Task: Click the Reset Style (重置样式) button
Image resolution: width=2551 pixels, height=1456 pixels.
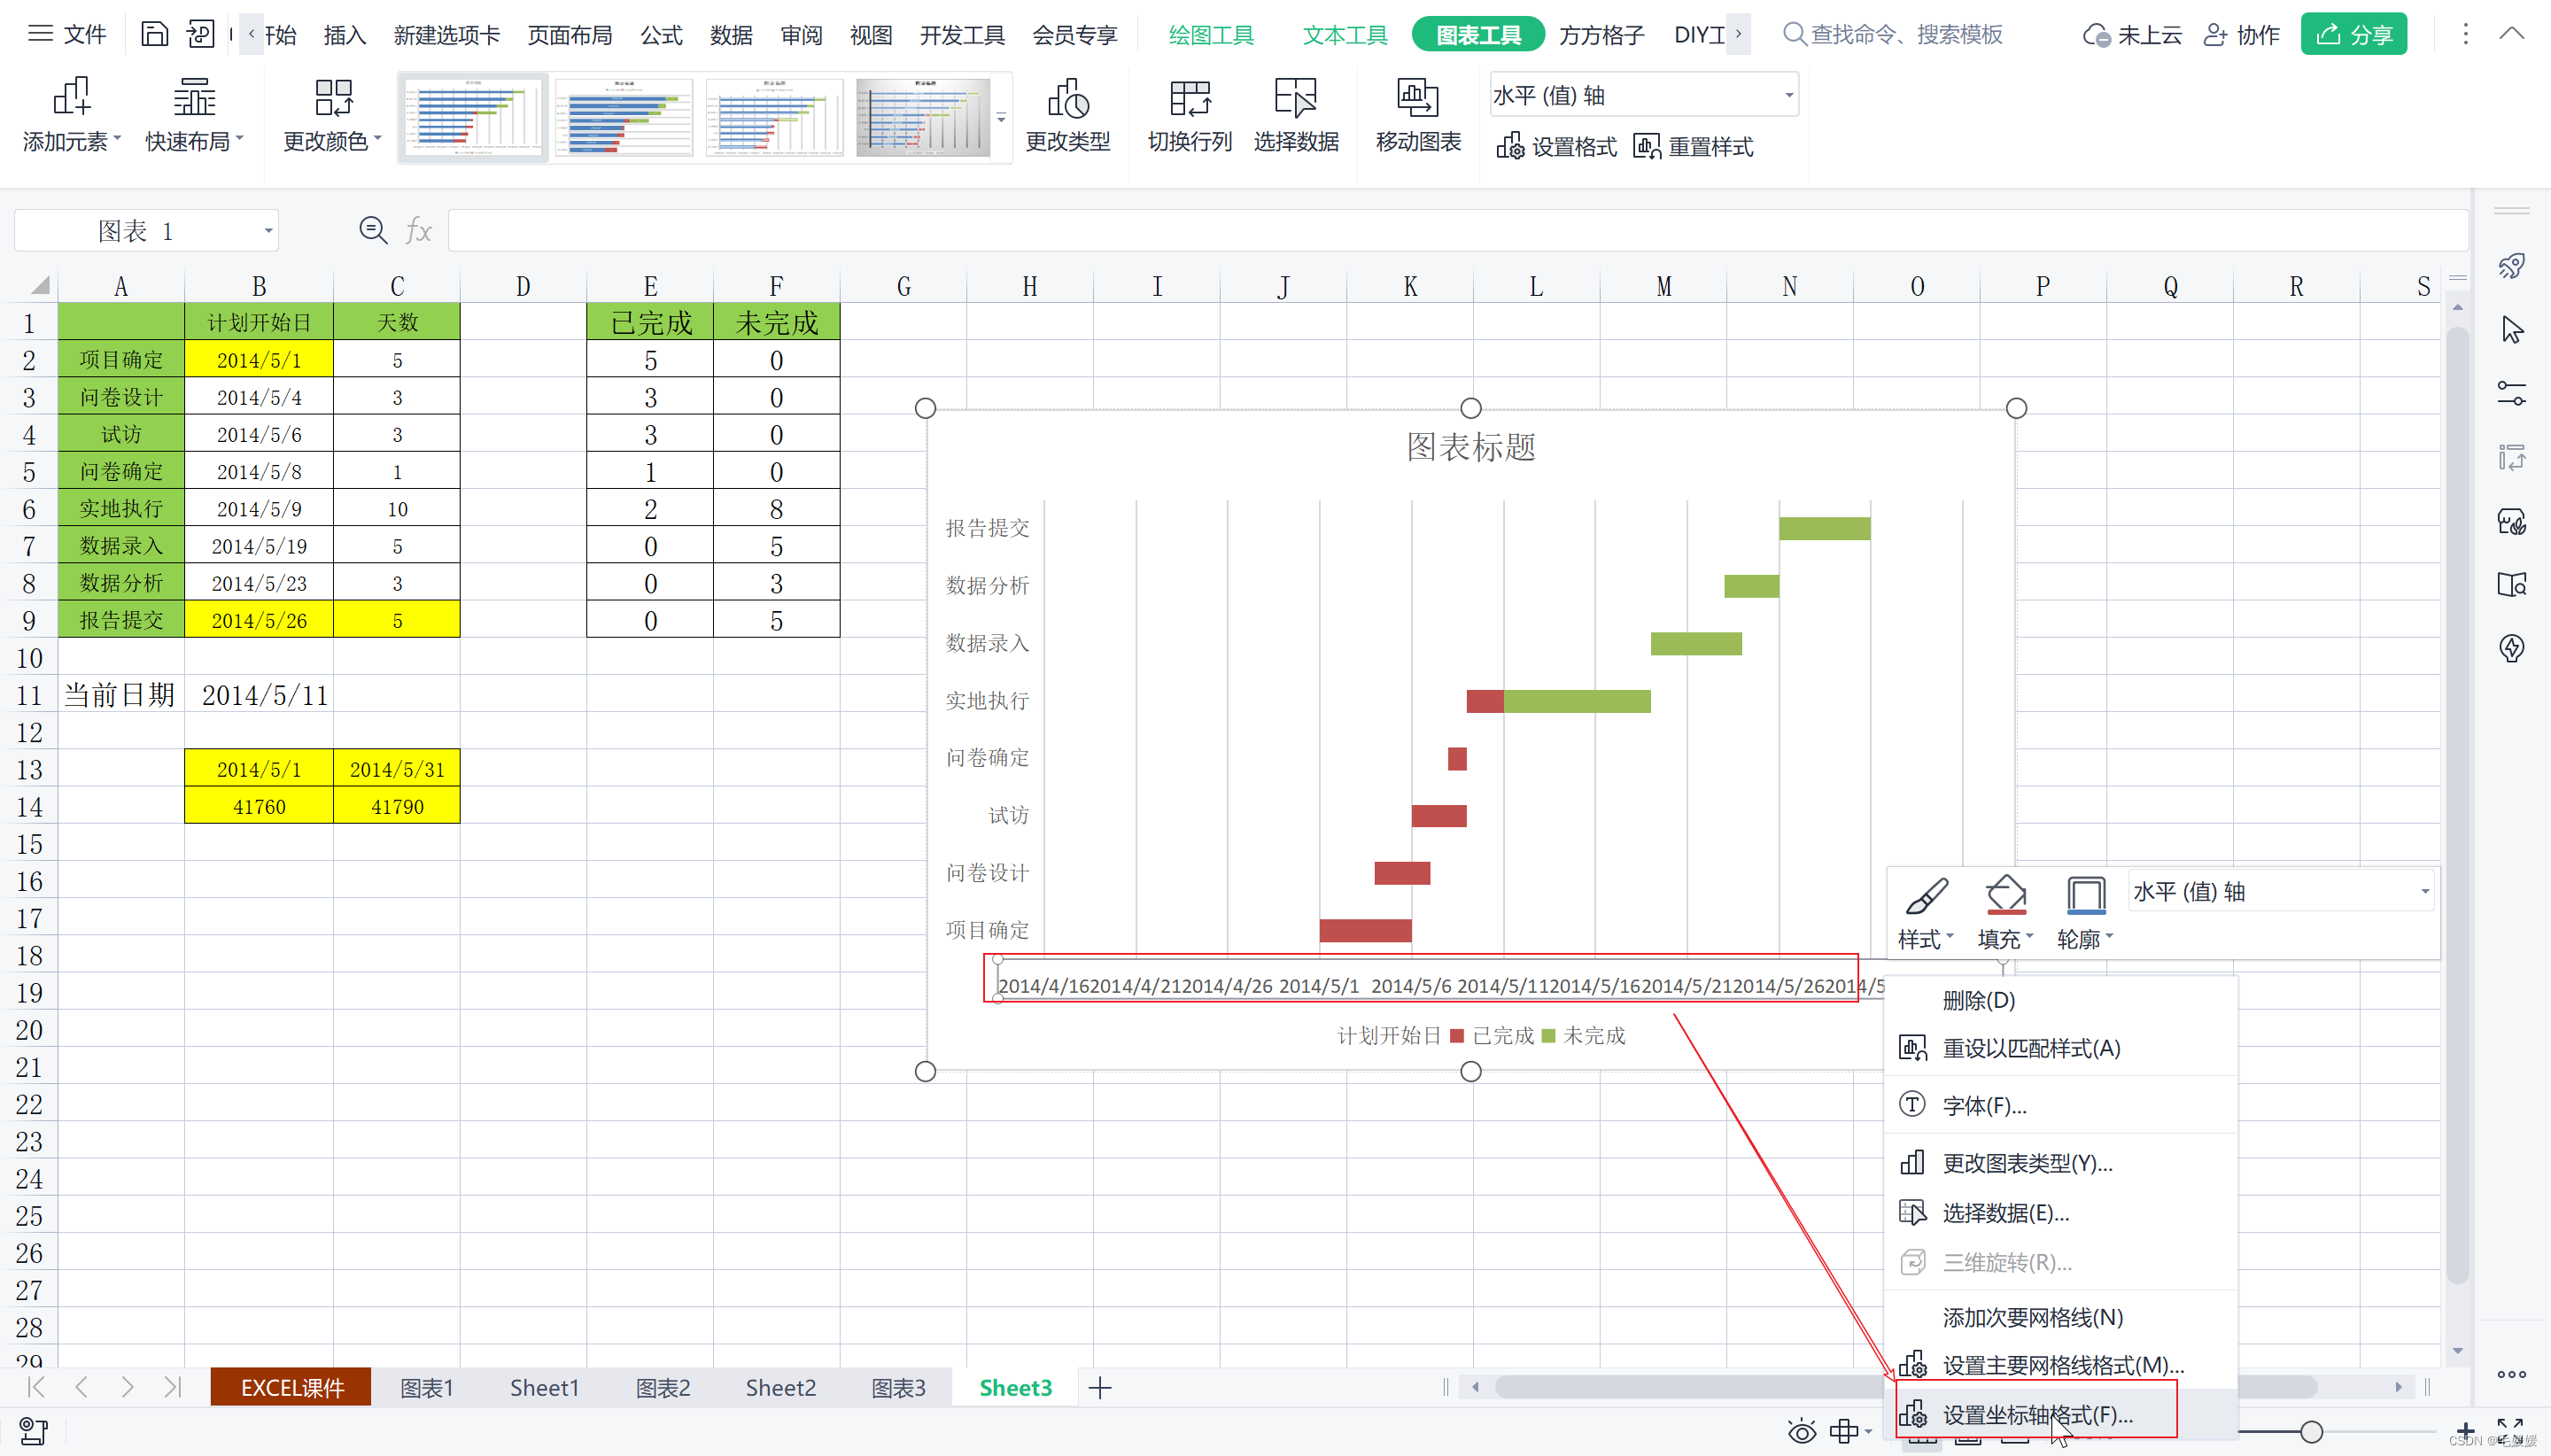Action: tap(1694, 147)
